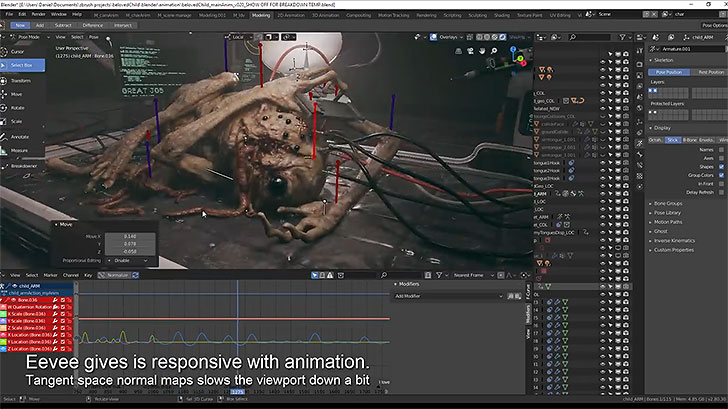
Task: Switch to wireframe shading mode
Action: [x=480, y=37]
